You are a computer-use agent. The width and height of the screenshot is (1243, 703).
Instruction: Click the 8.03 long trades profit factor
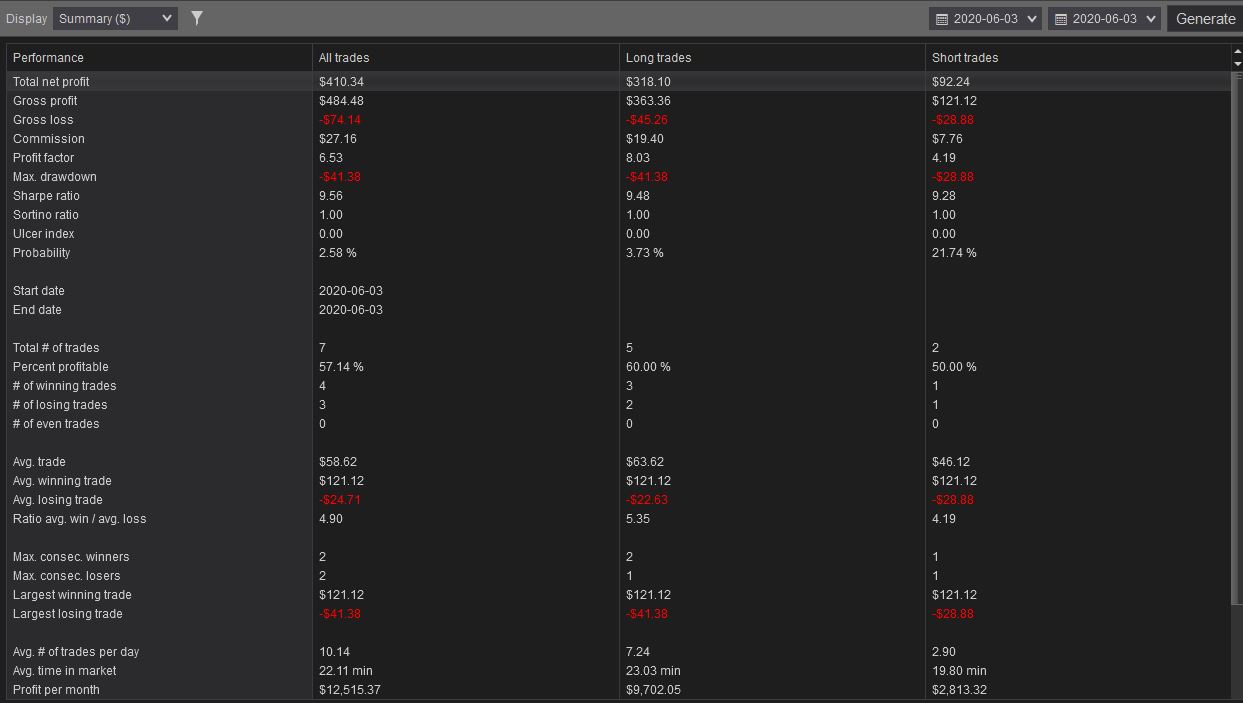[638, 158]
